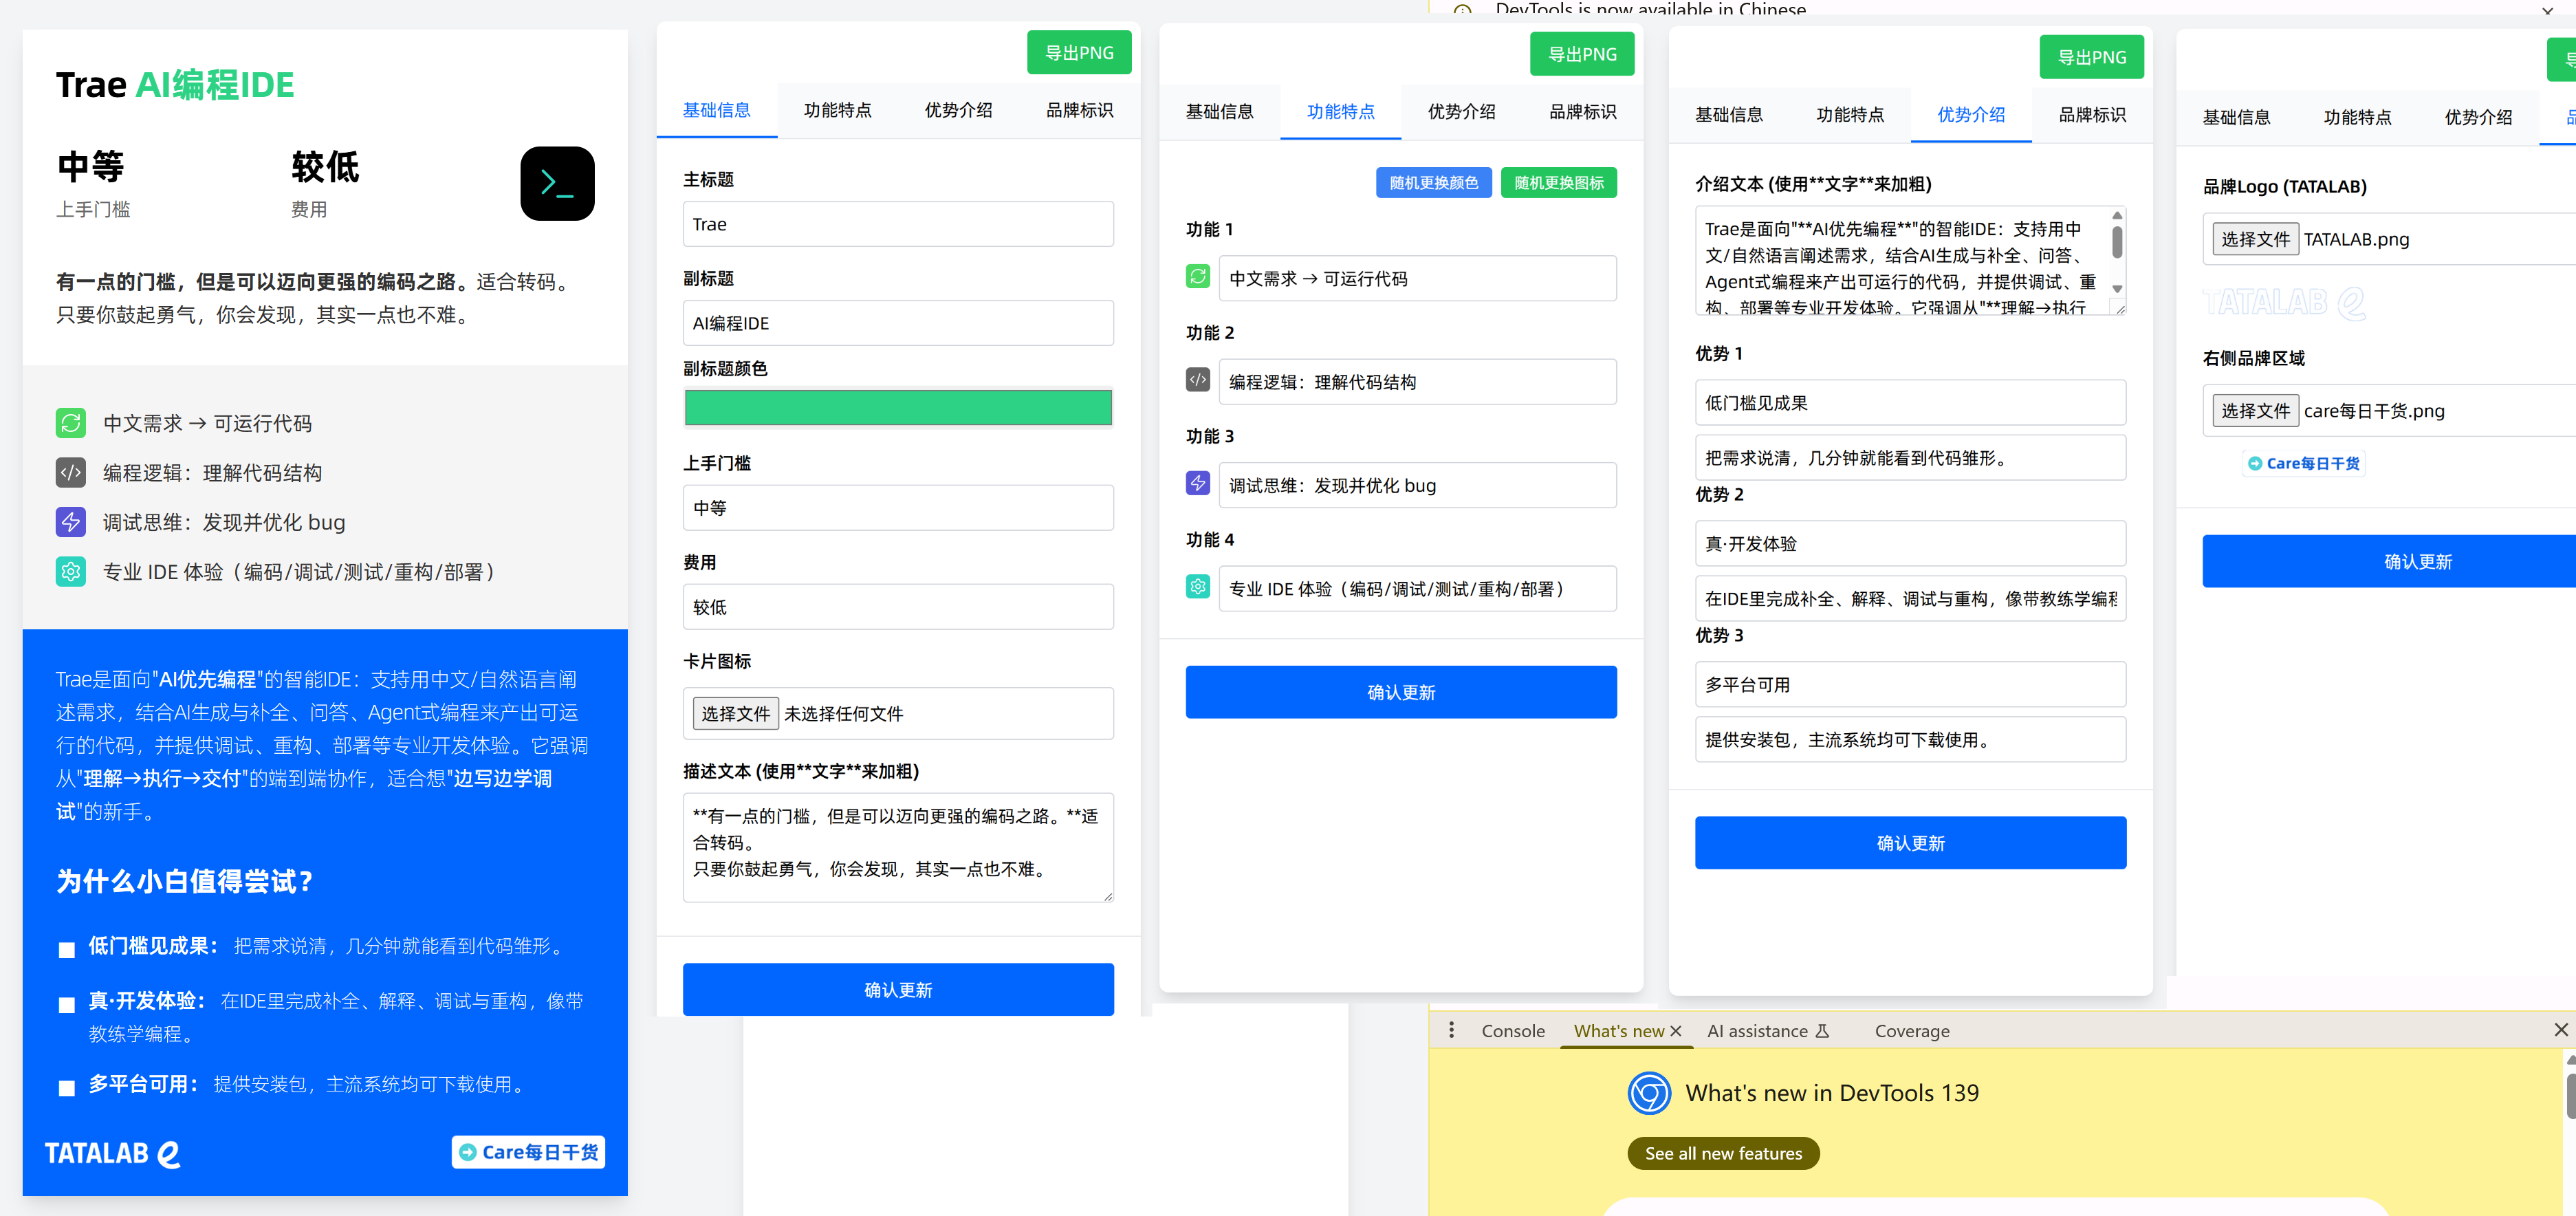Click 优势 1 title input 低门槛见成果

click(1910, 403)
